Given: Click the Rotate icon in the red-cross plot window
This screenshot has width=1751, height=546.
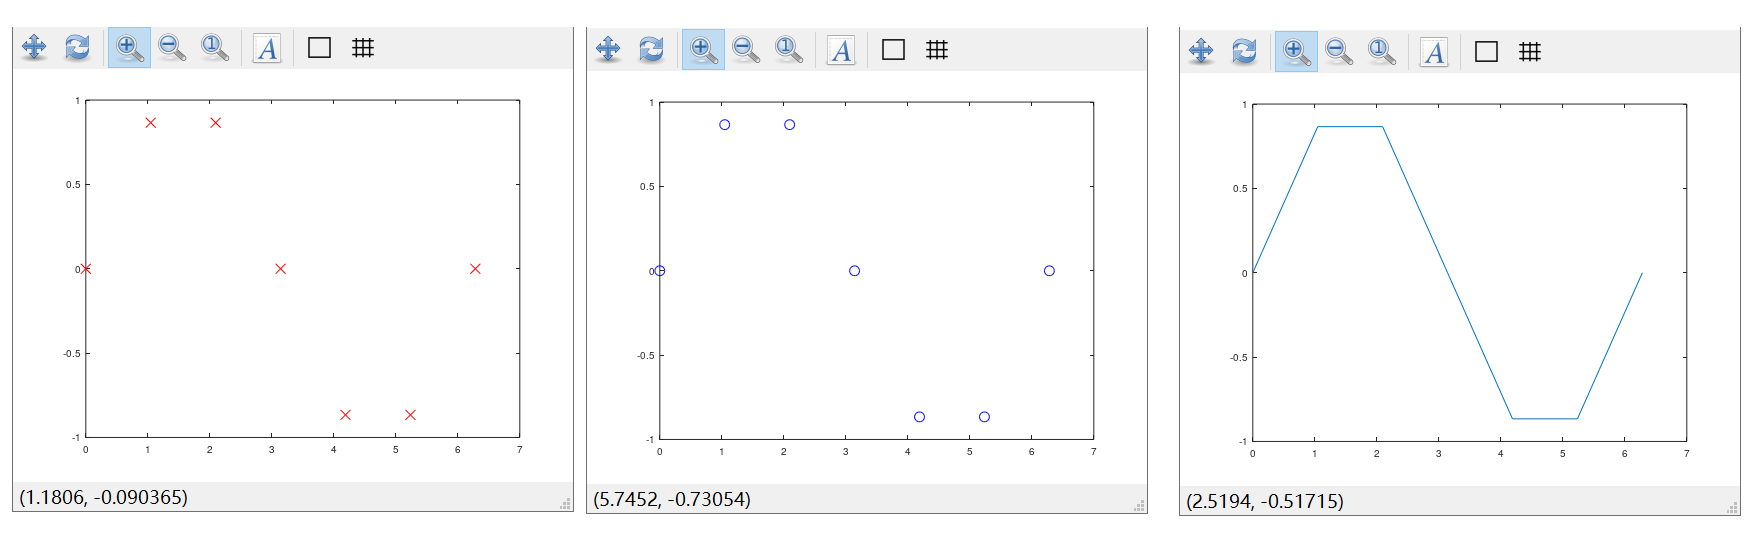Looking at the screenshot, I should point(77,47).
